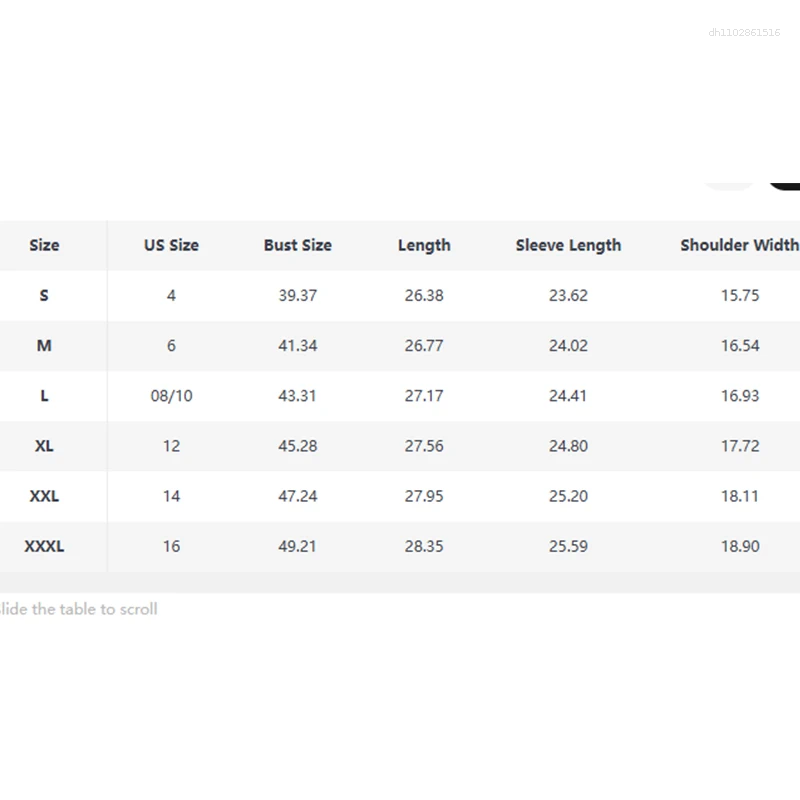Click the 39.37 bust size cell
The width and height of the screenshot is (800, 800).
point(298,295)
